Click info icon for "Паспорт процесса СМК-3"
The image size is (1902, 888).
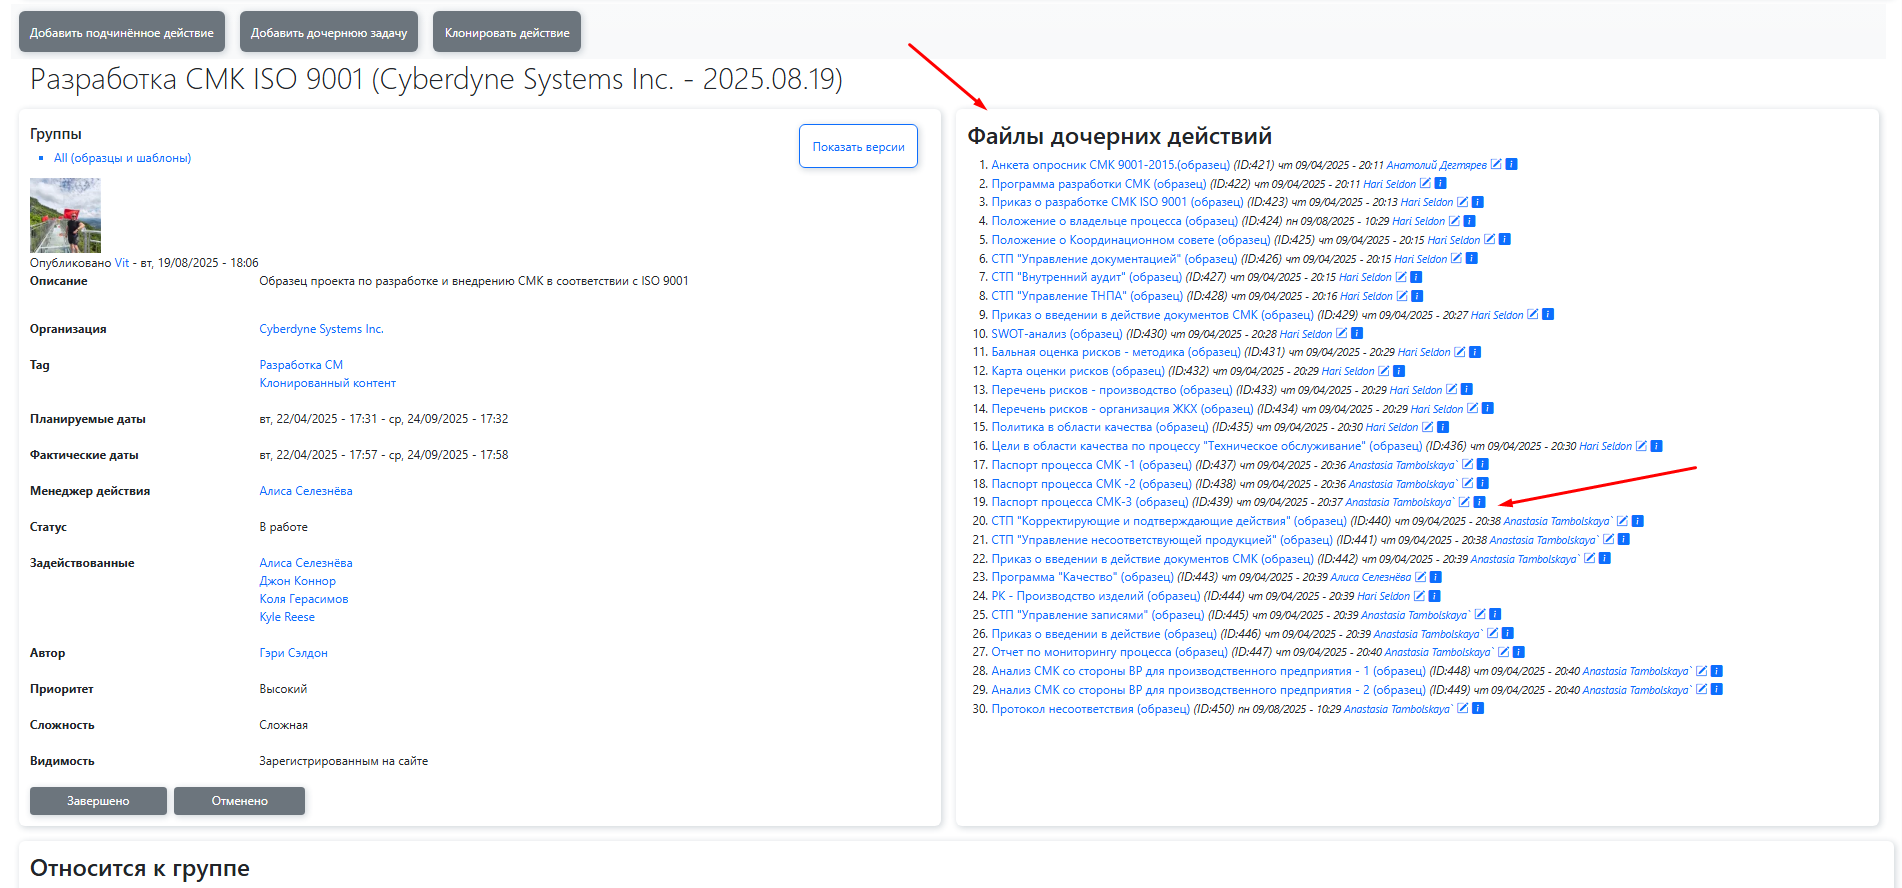tap(1479, 502)
